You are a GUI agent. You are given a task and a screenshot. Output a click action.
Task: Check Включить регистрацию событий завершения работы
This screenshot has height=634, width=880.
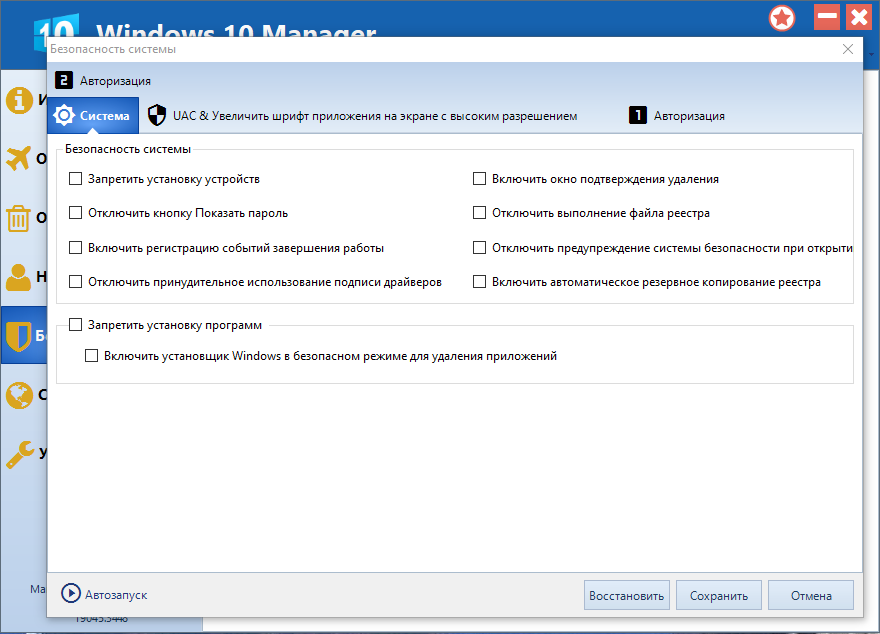coord(75,247)
